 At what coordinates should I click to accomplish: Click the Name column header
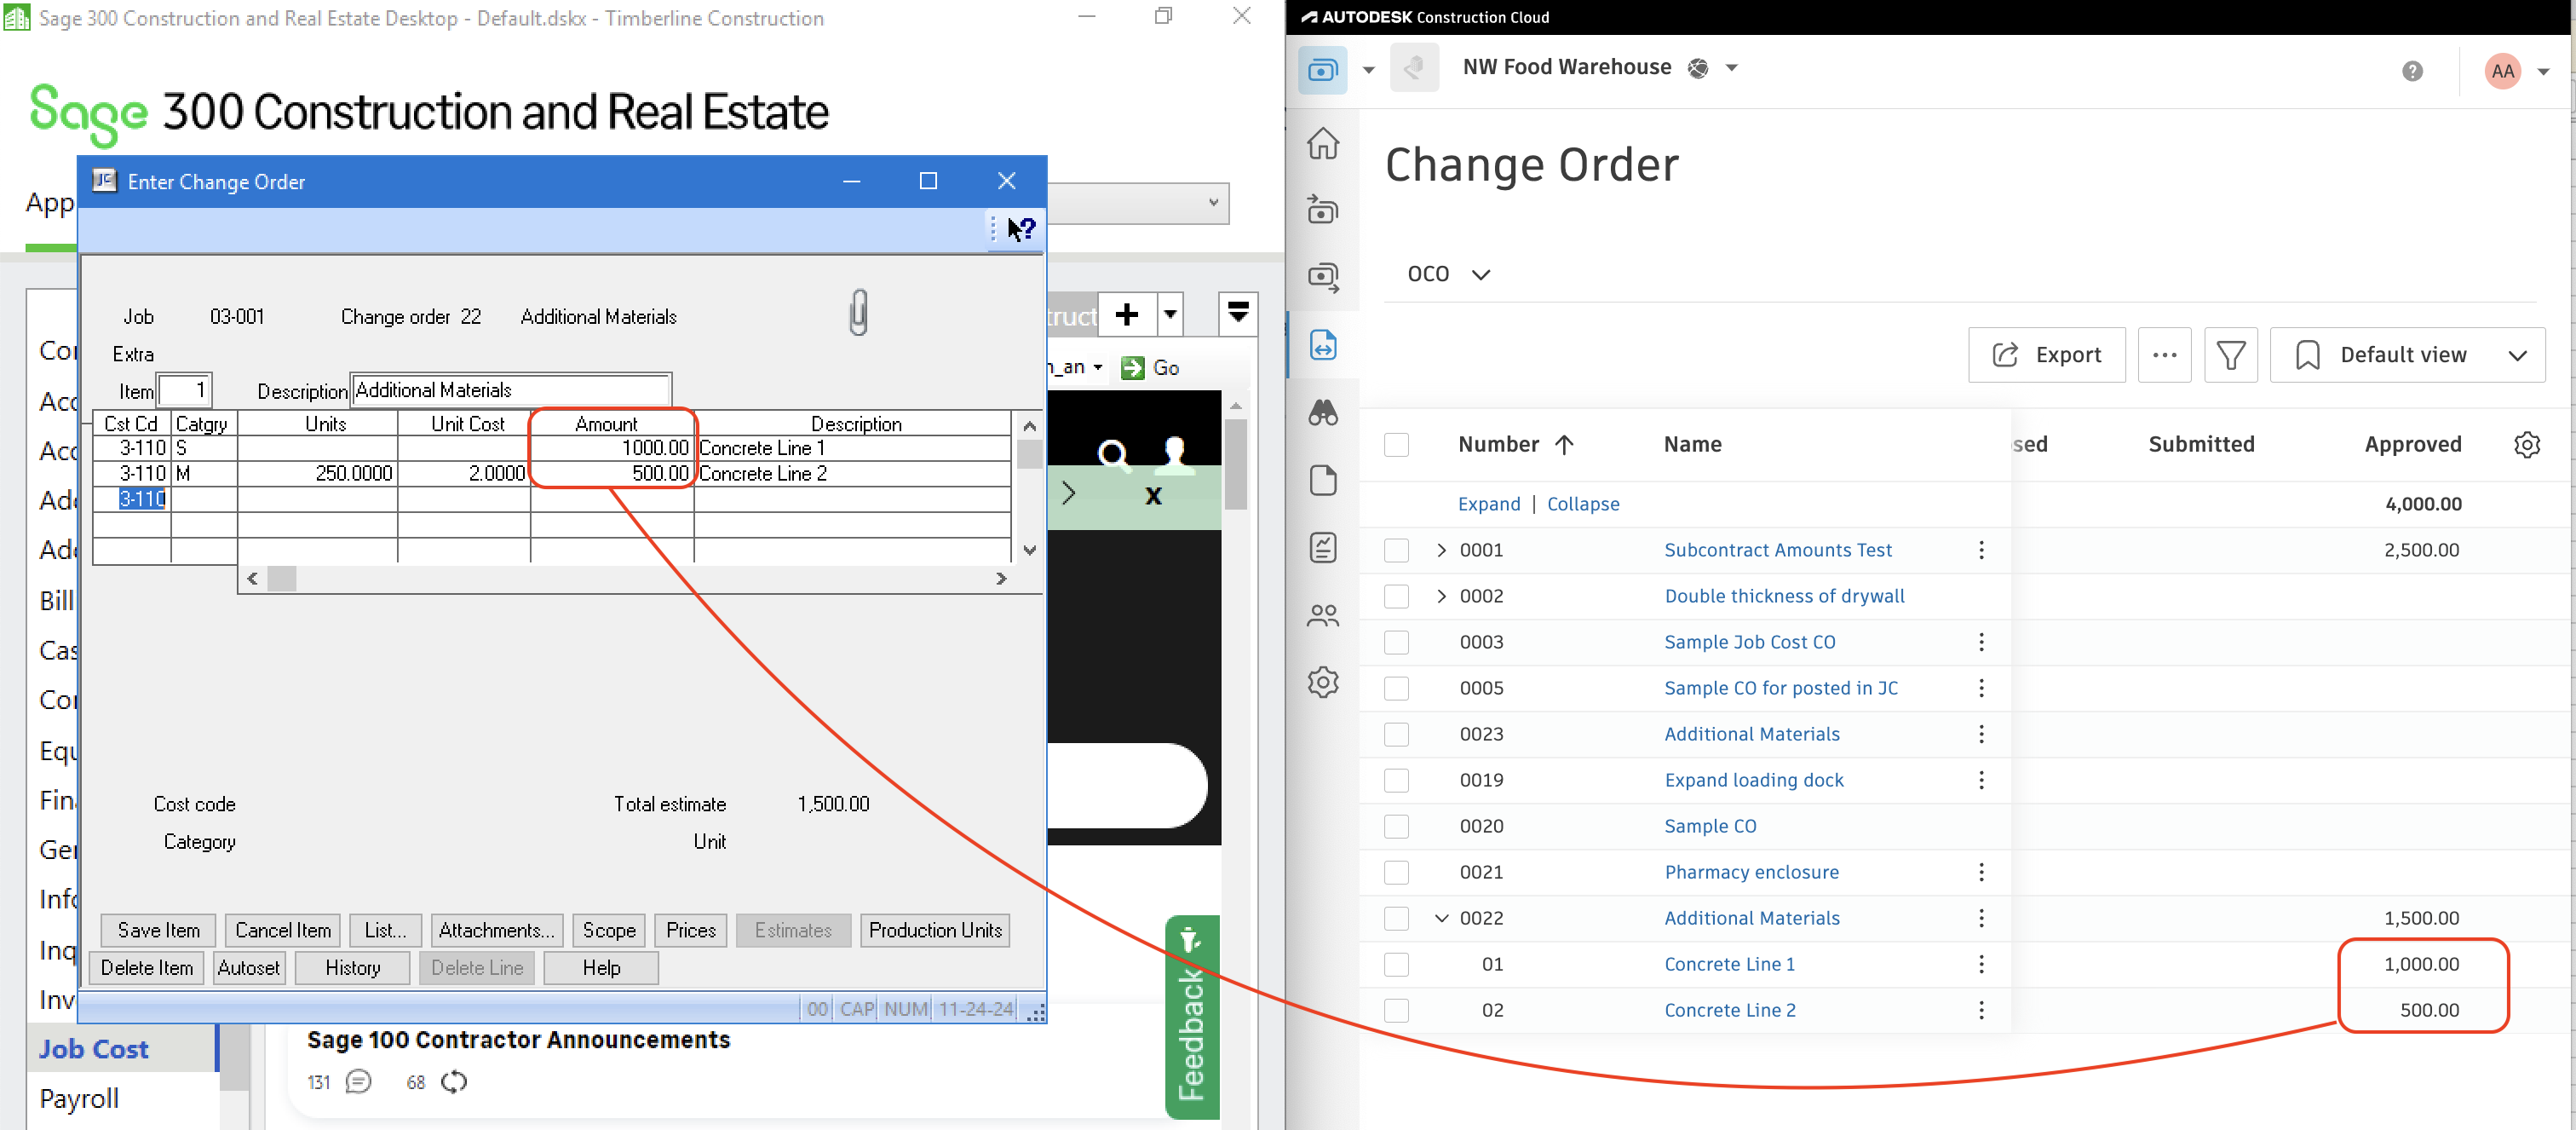pyautogui.click(x=1692, y=445)
